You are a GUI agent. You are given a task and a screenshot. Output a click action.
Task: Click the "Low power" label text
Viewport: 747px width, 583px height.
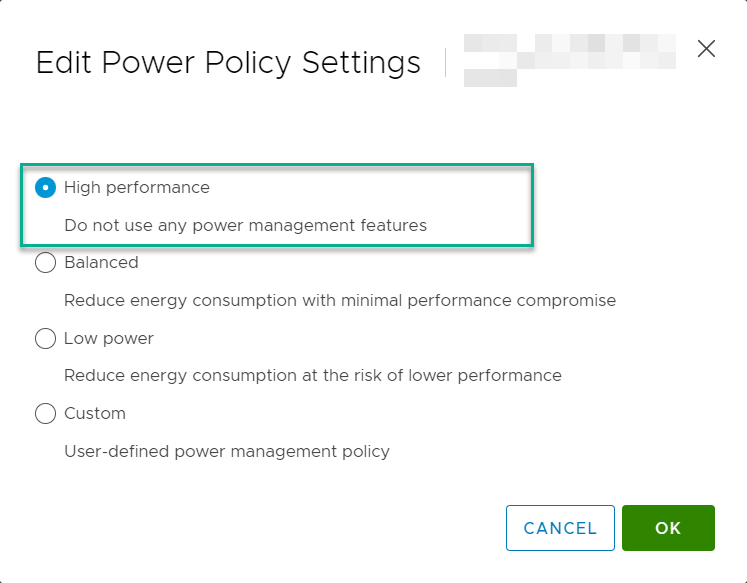[x=109, y=339]
